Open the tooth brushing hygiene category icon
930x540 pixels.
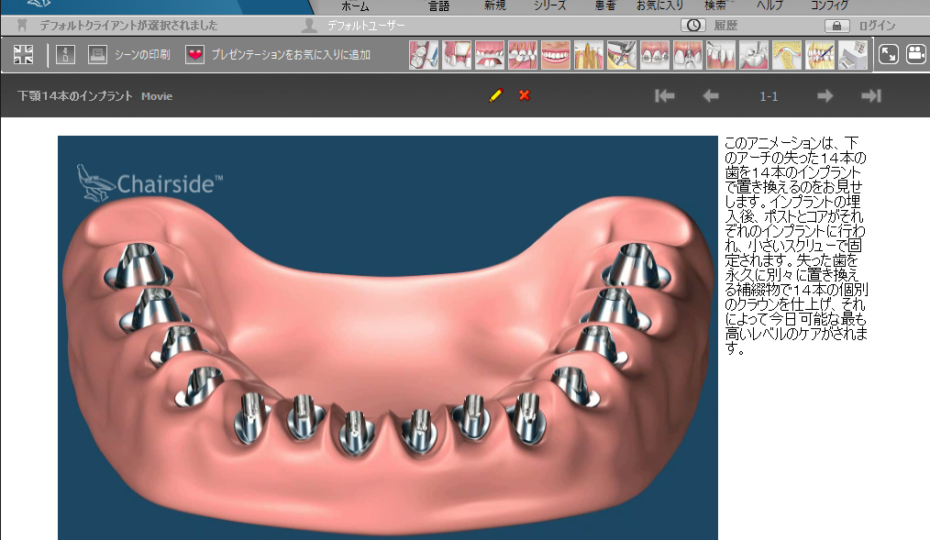pos(423,55)
